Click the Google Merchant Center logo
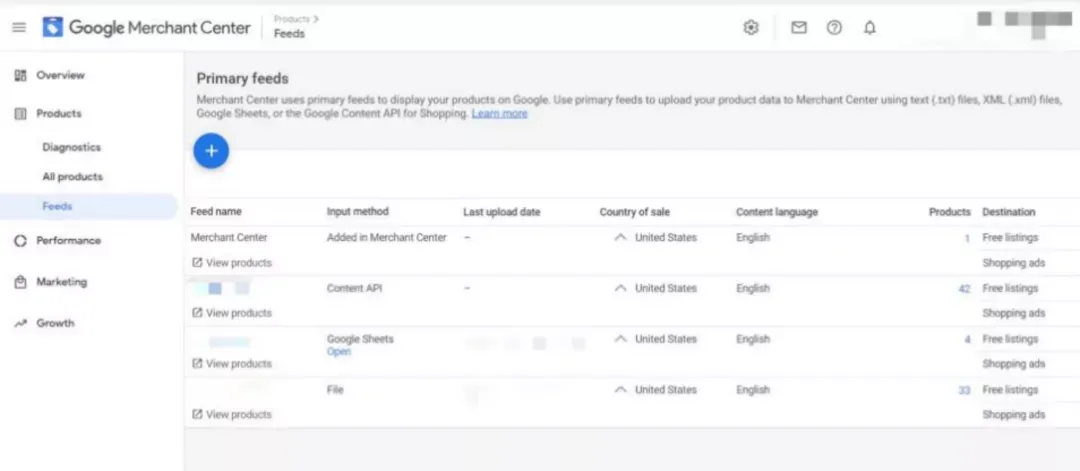 click(147, 28)
